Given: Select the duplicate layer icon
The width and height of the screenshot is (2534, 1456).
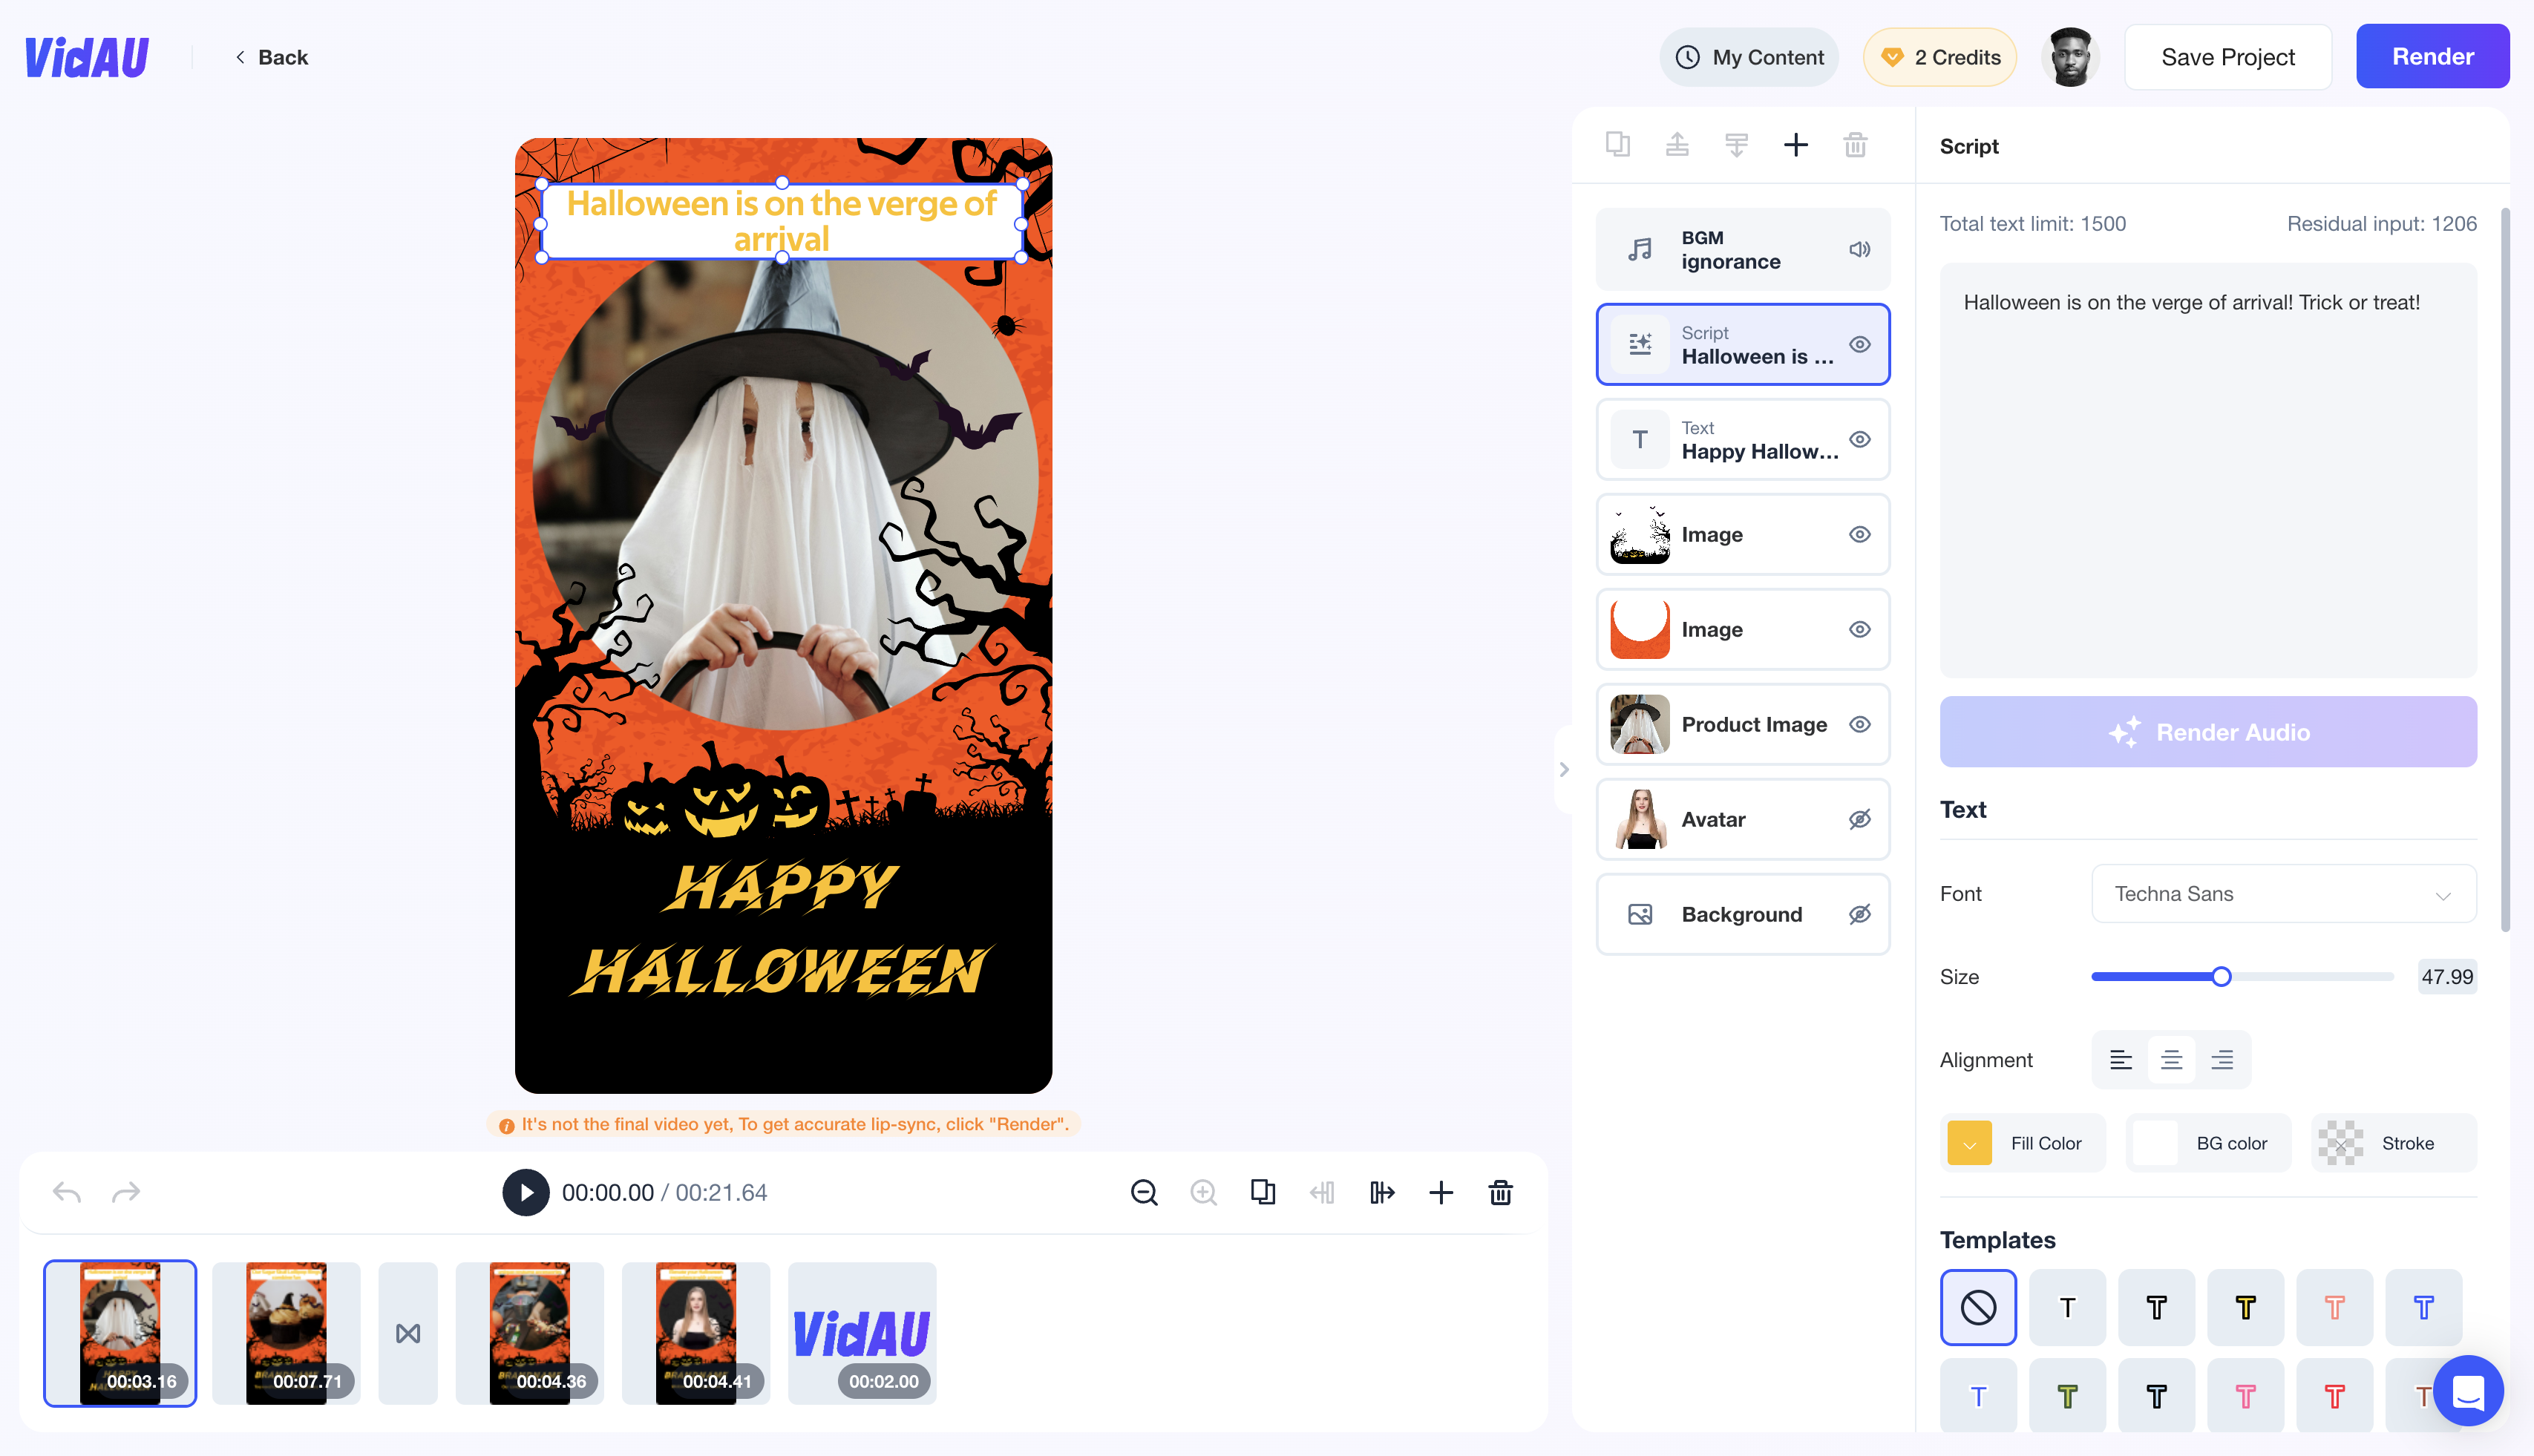Looking at the screenshot, I should point(1617,145).
